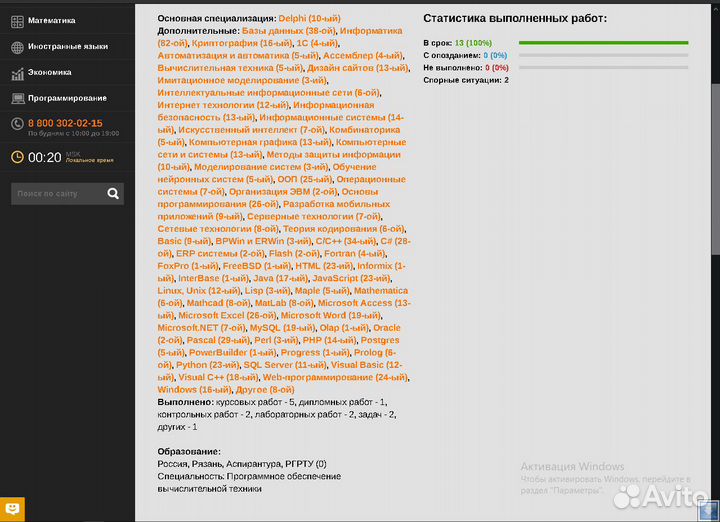The image size is (720, 522).
Task: Call the 8 800 302-02-15 phone number
Action: [x=65, y=122]
